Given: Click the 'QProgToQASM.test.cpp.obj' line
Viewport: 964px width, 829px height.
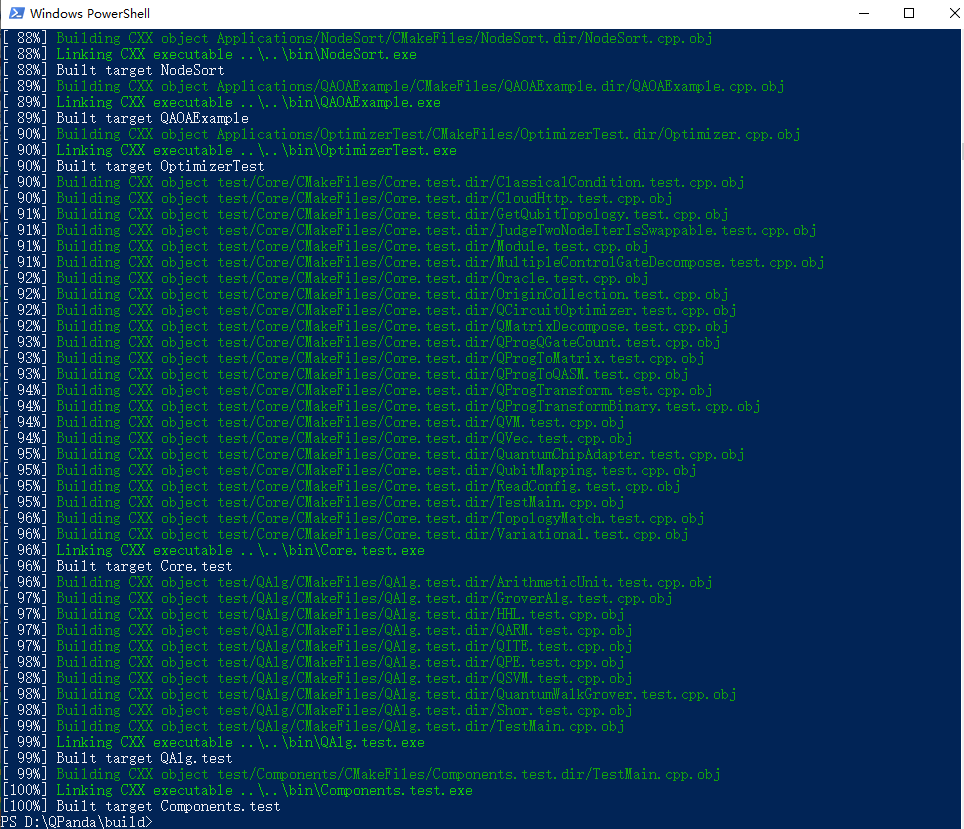Looking at the screenshot, I should (346, 374).
